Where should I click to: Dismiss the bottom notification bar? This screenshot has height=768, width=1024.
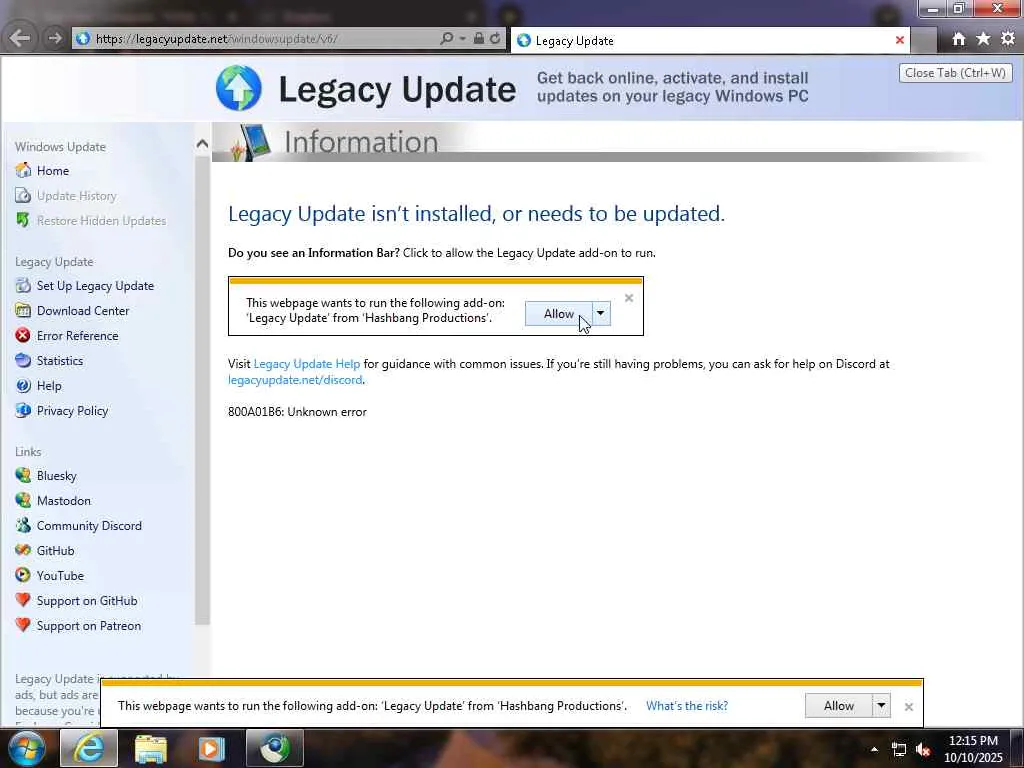[908, 707]
